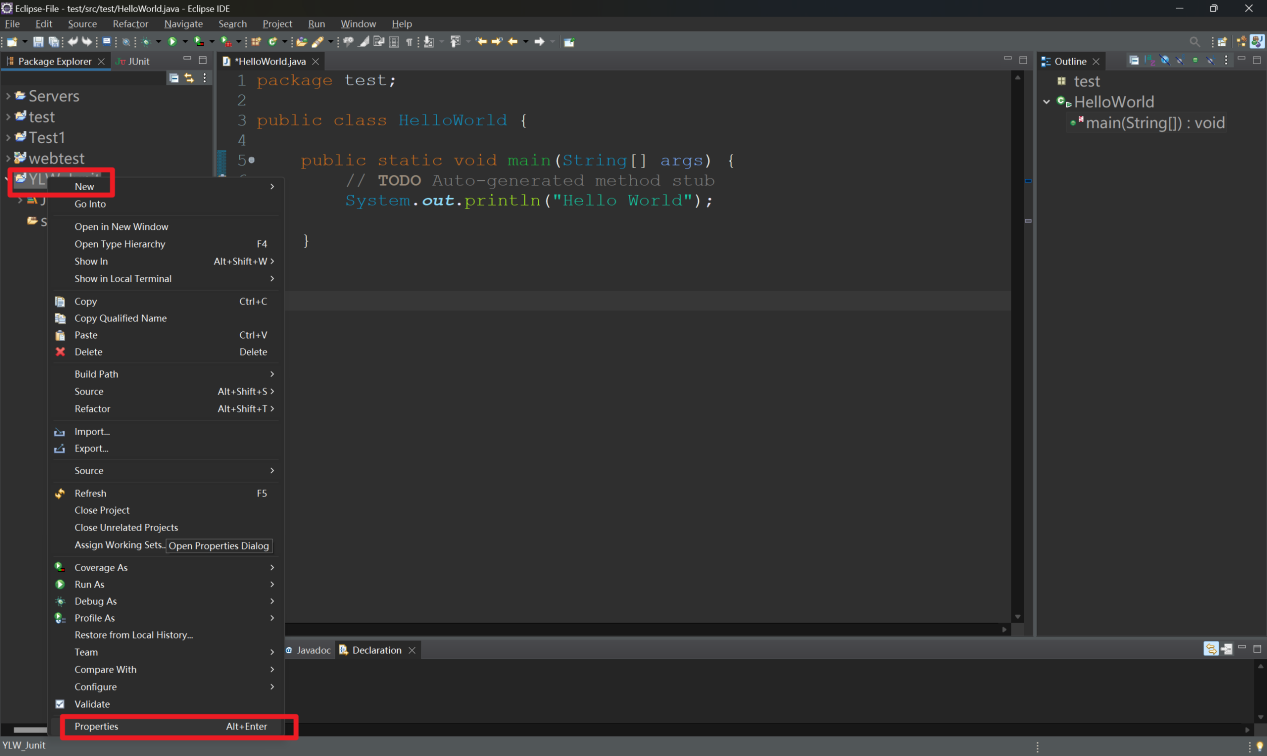Click the Forward navigation arrow in toolbar
The width and height of the screenshot is (1267, 756).
click(x=539, y=42)
